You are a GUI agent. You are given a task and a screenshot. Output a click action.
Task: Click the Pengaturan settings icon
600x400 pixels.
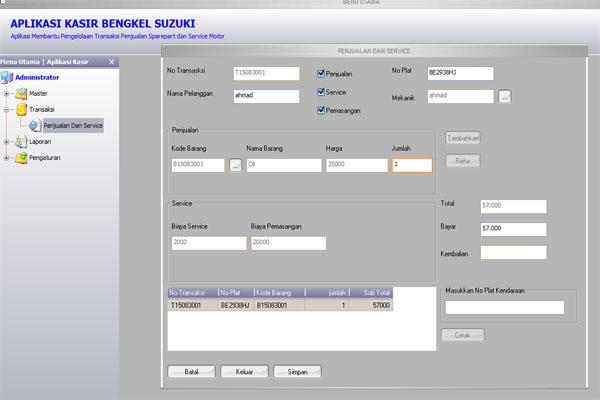click(21, 158)
